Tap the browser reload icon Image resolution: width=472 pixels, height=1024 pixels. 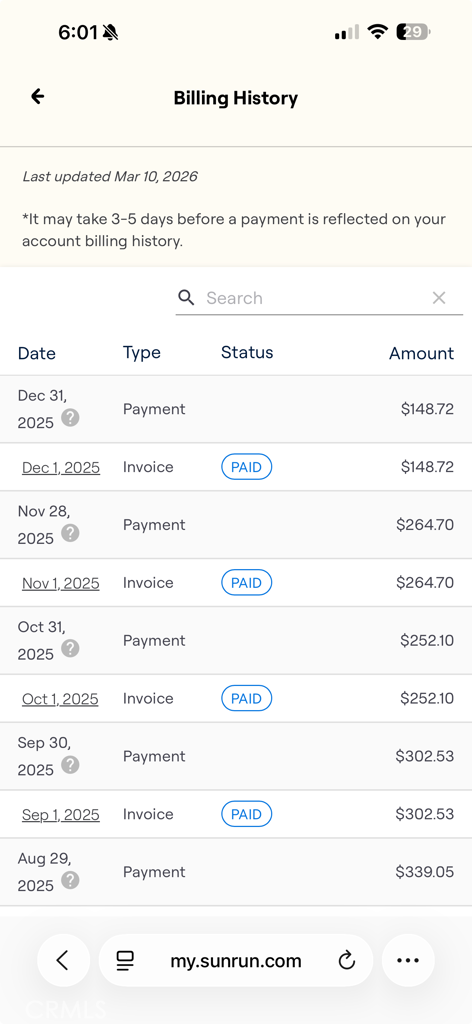tap(347, 961)
